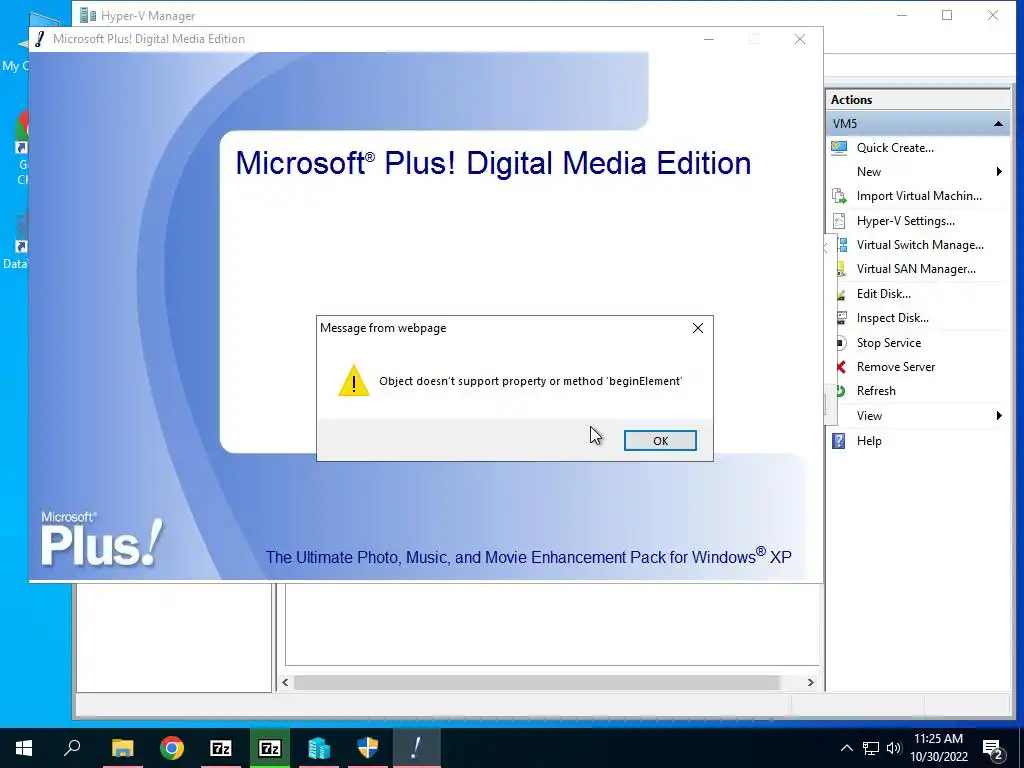Switch to the first 7-Zip taskbar window

221,748
